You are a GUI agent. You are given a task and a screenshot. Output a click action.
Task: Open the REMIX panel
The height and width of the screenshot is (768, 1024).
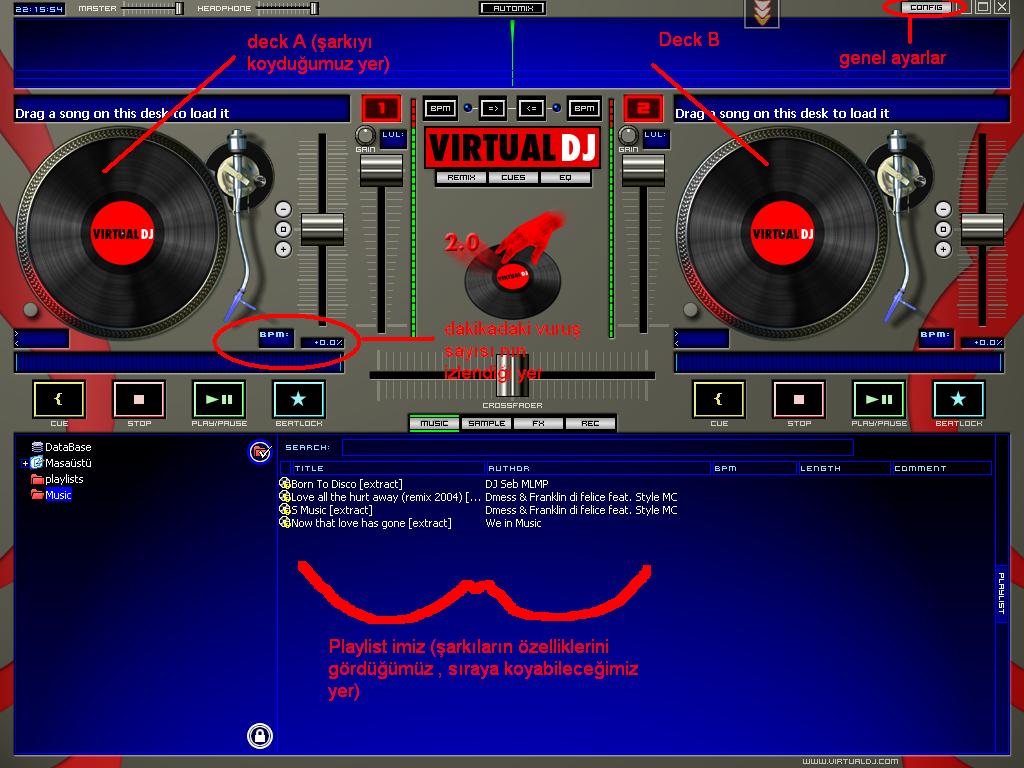click(461, 177)
